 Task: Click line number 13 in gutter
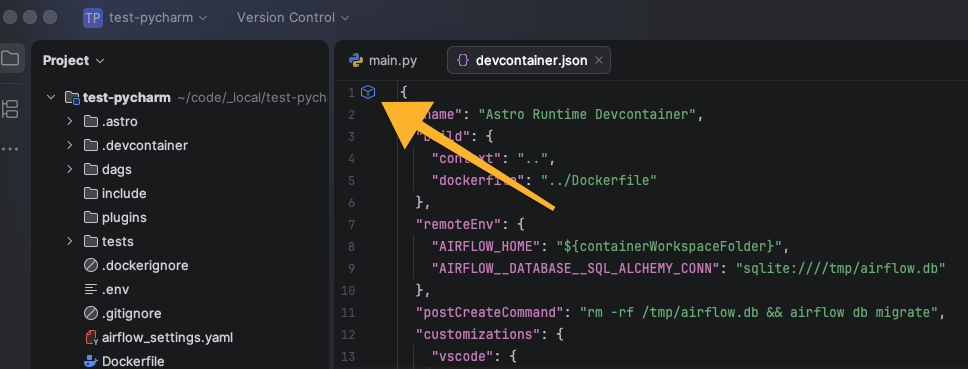[348, 356]
